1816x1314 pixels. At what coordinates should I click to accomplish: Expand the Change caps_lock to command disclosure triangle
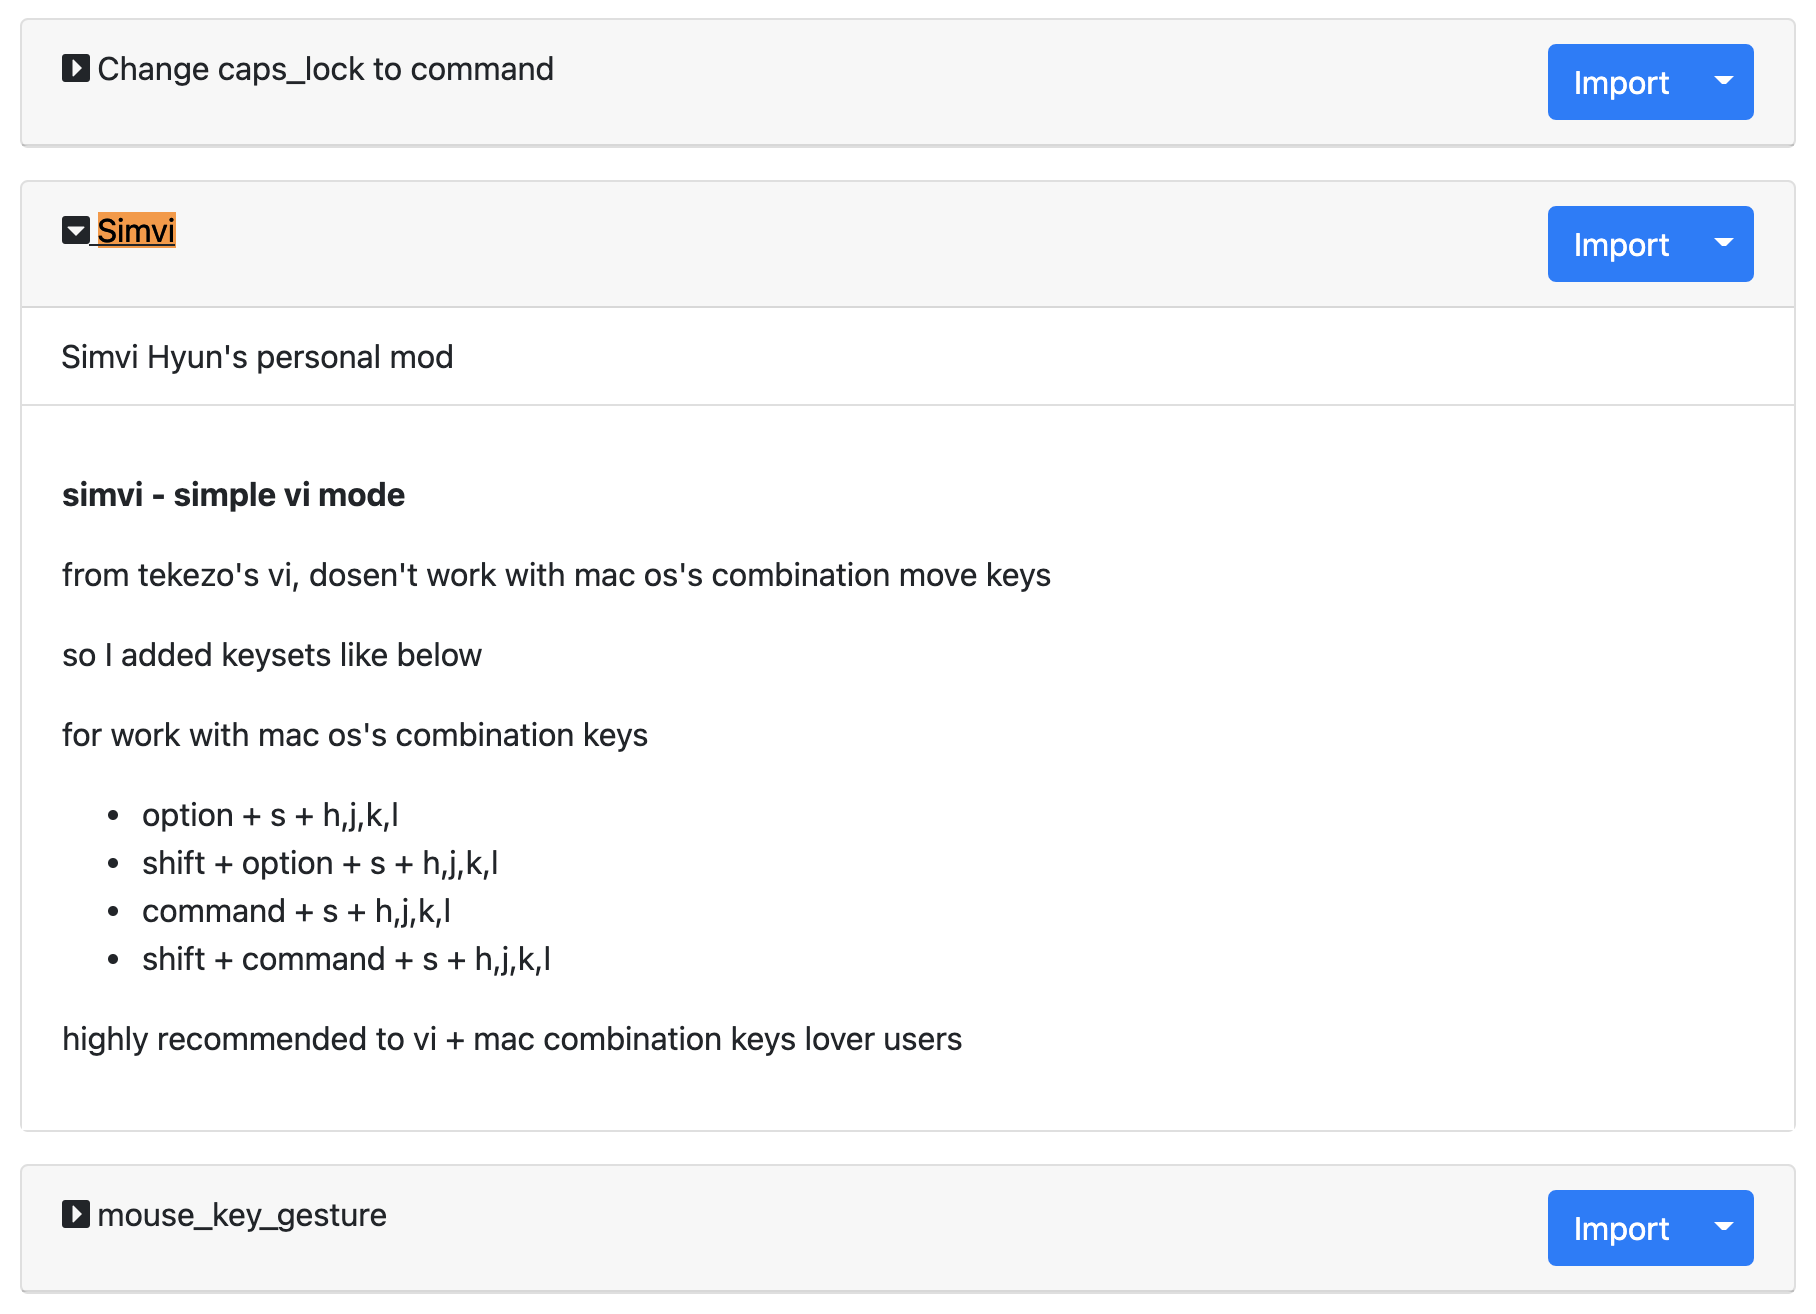(x=74, y=68)
